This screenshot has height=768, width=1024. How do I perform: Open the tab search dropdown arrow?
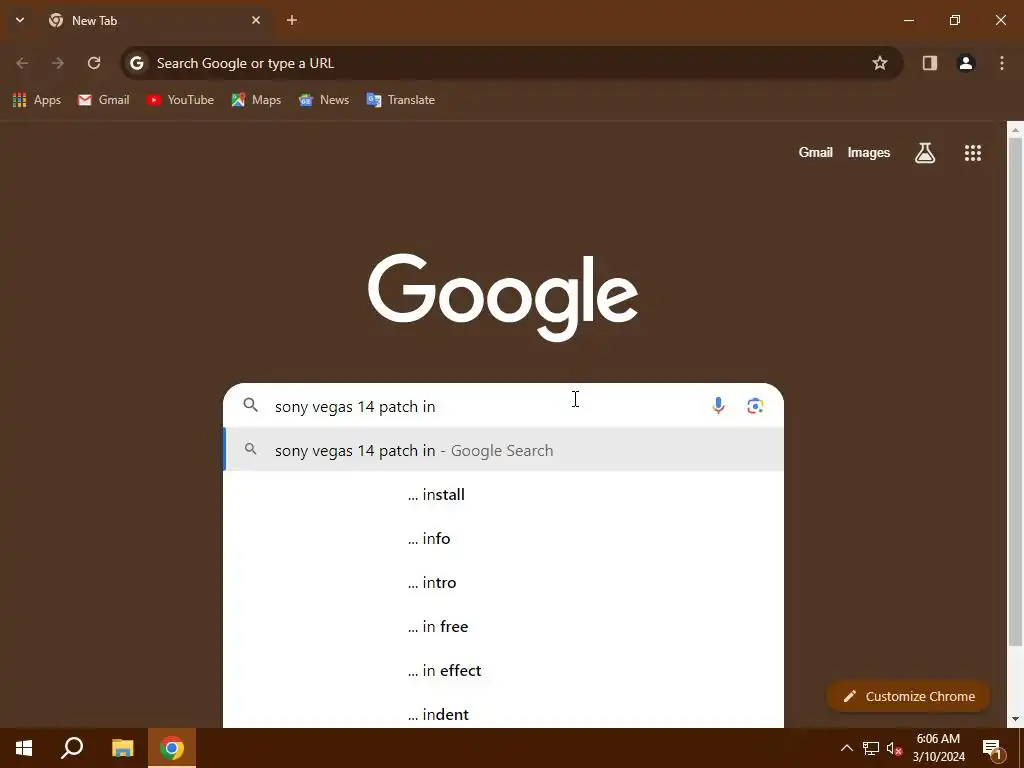20,20
